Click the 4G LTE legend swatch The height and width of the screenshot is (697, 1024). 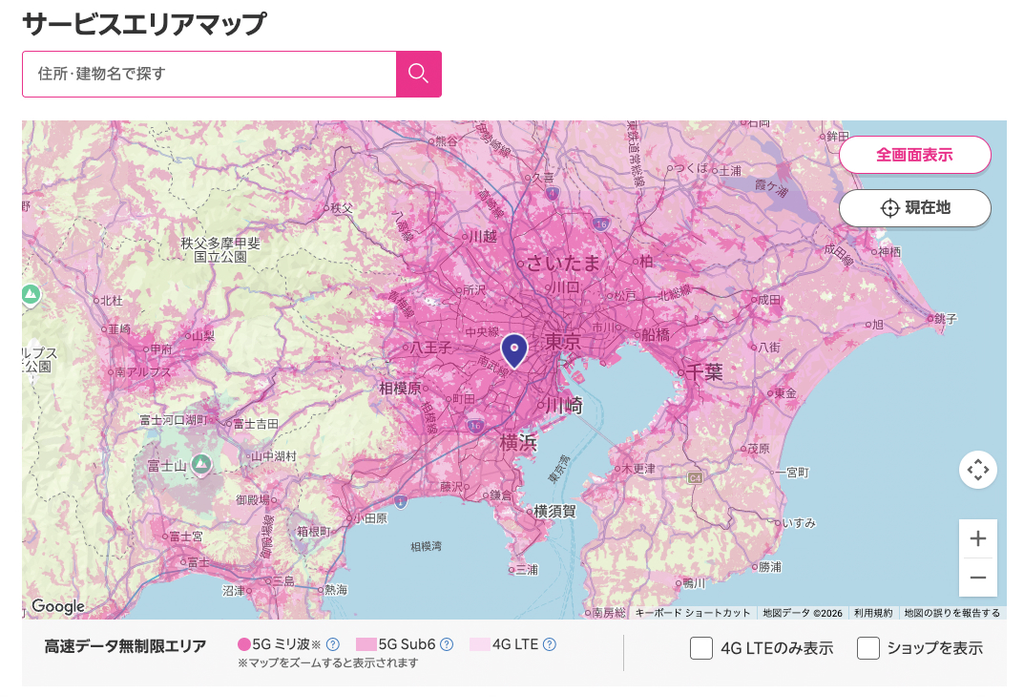[x=479, y=645]
